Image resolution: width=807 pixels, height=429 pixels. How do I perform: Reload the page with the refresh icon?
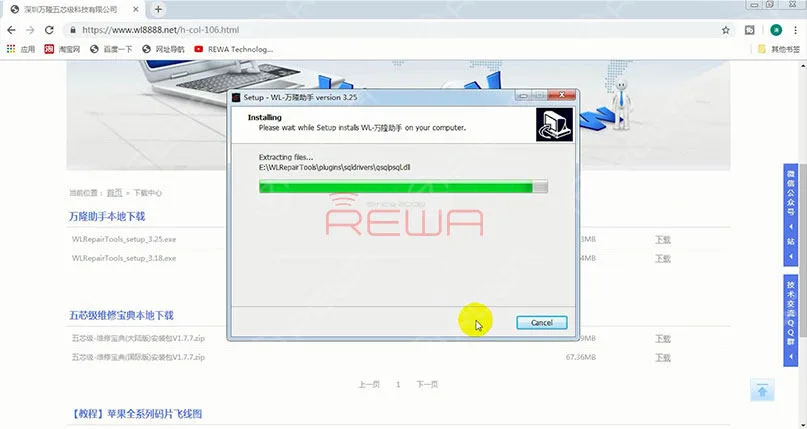(49, 30)
